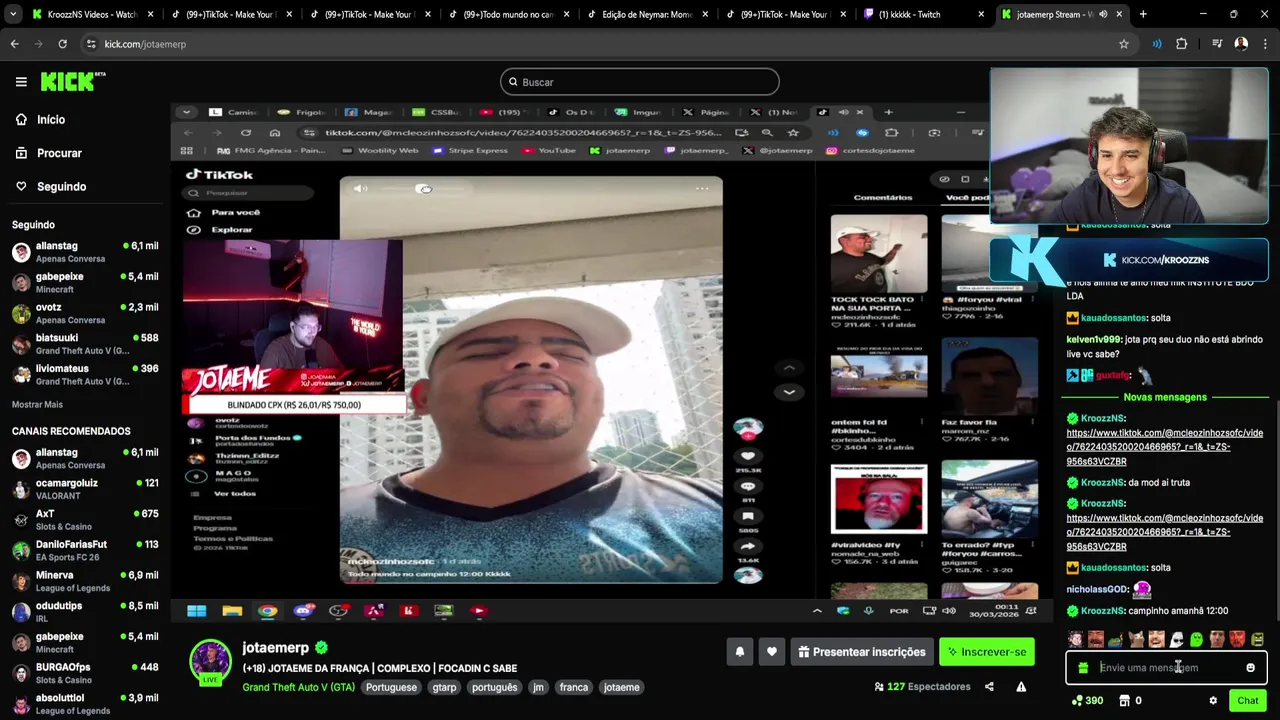Screen dimensions: 1280x720
Task: Open emoji picker in chat input
Action: (1250, 668)
